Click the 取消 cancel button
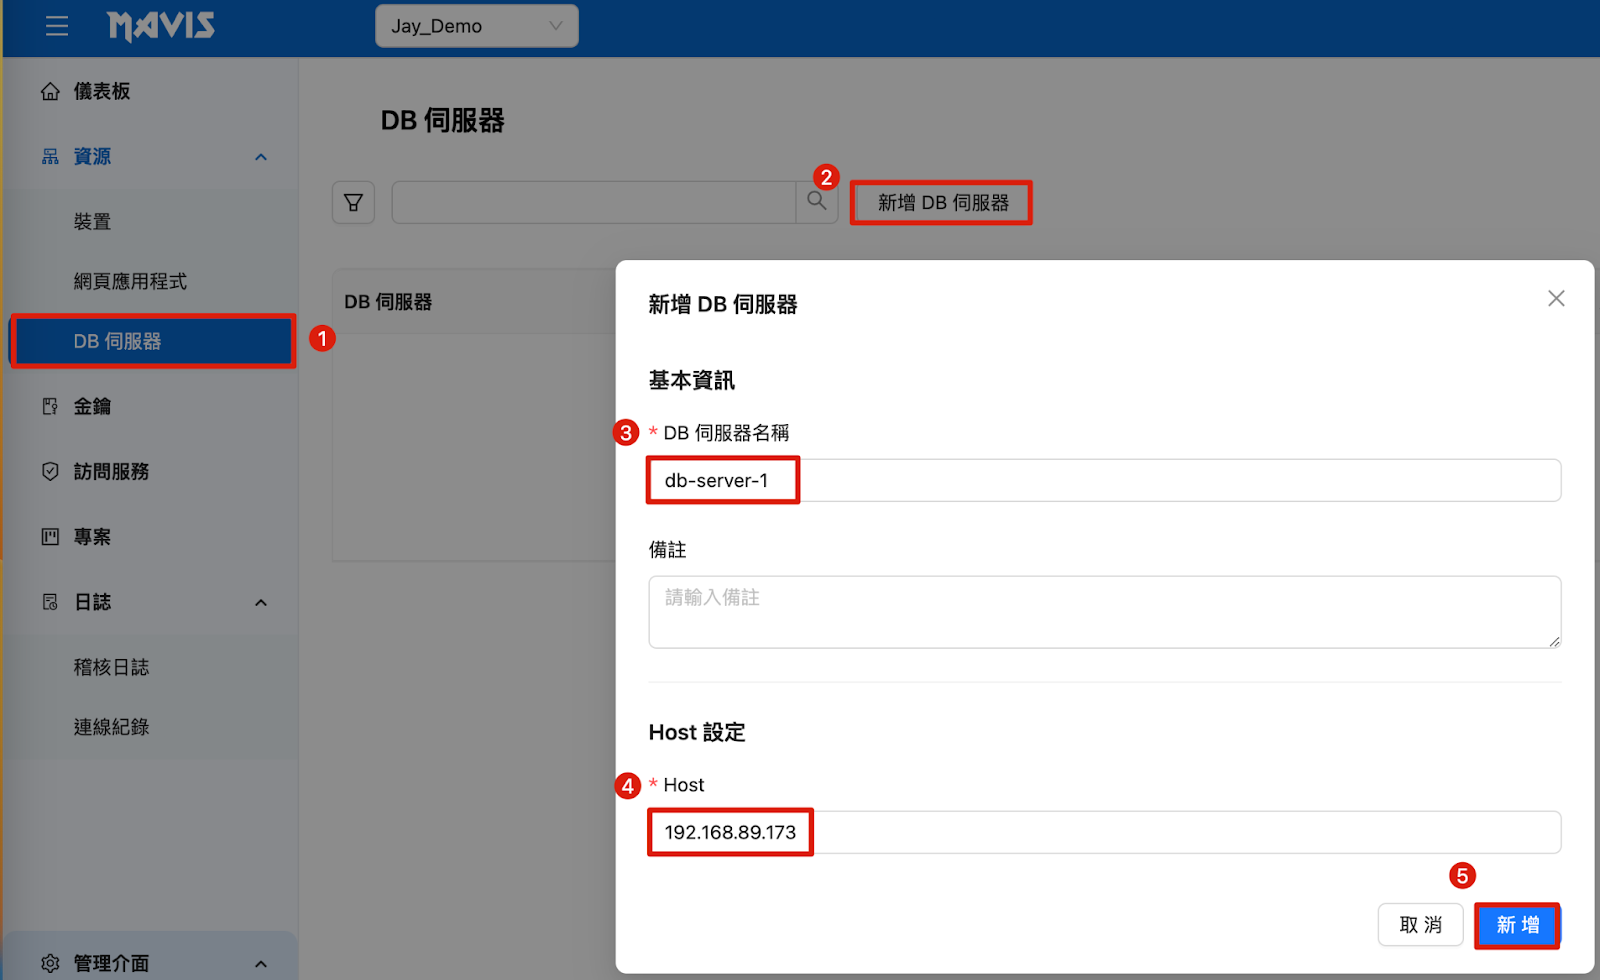 click(x=1420, y=925)
